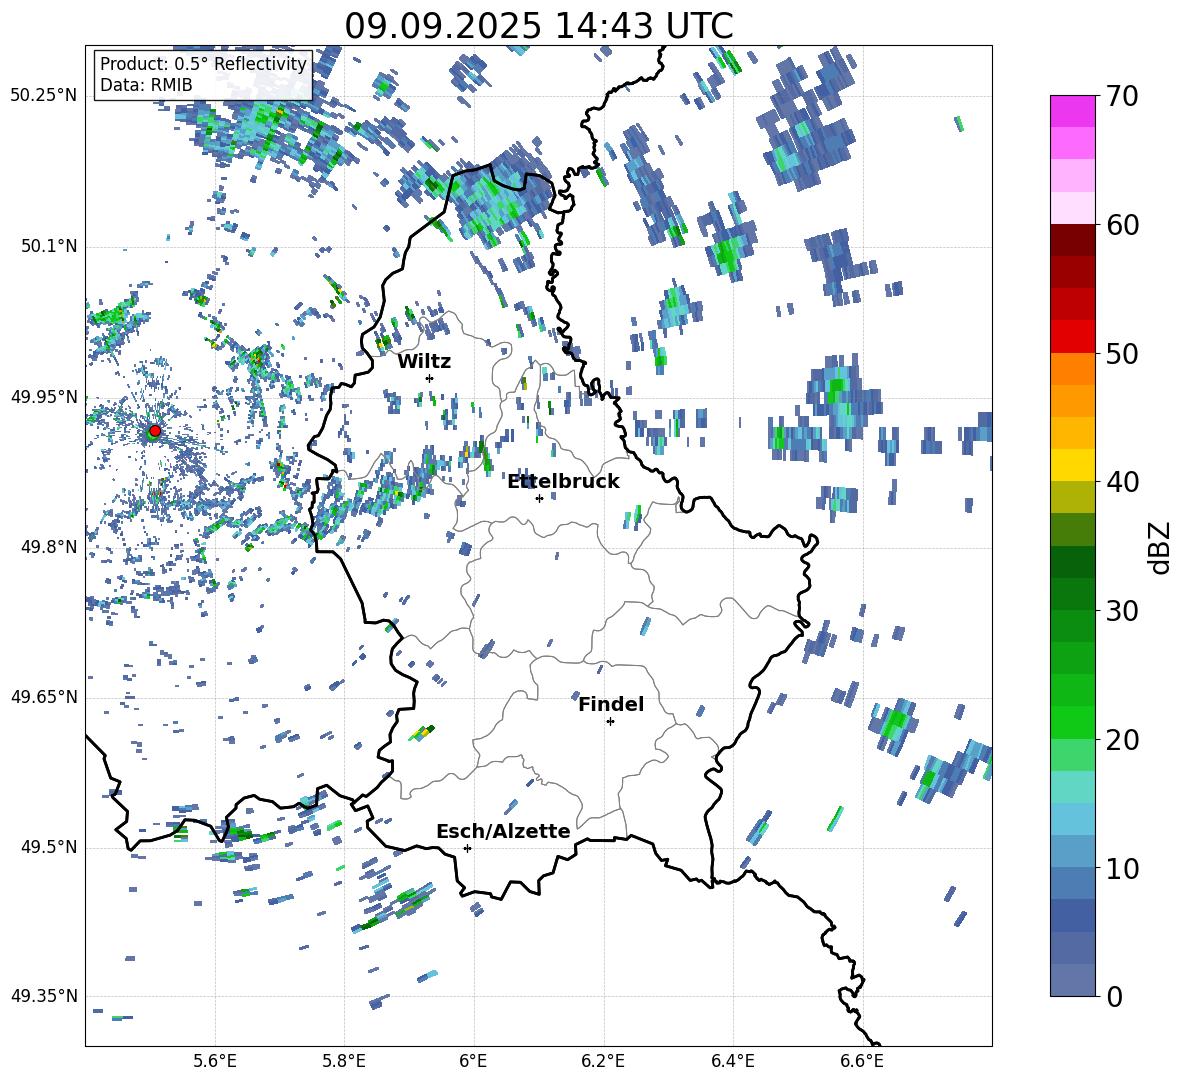This screenshot has height=1081, width=1184.
Task: Click the 6.2°E longitude label
Action: tap(603, 1061)
